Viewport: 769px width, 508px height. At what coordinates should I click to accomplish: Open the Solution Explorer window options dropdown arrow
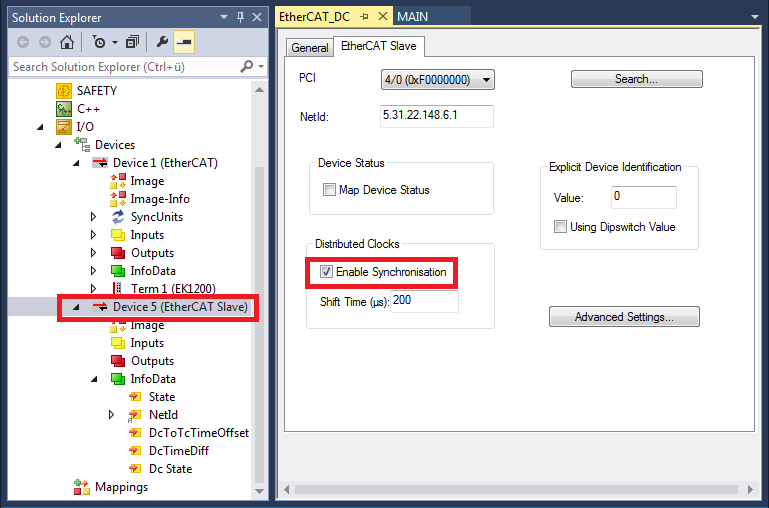tap(224, 17)
